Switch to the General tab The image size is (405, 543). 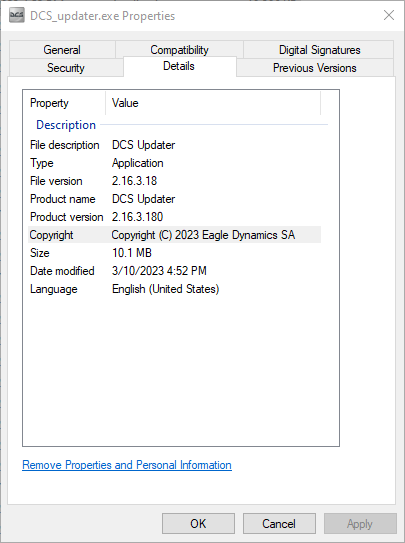62,50
